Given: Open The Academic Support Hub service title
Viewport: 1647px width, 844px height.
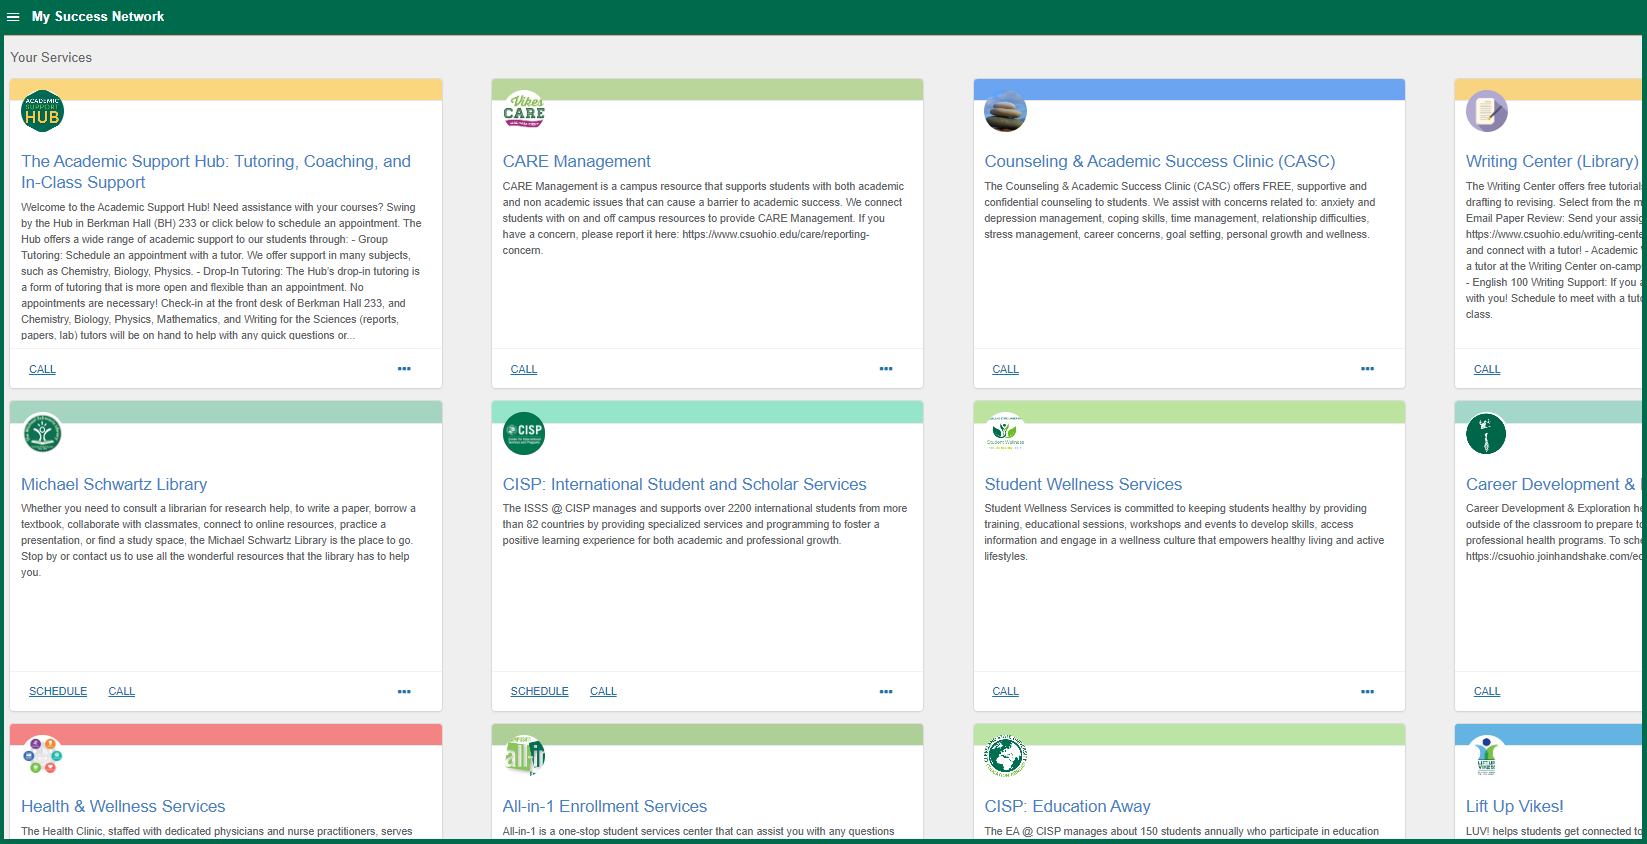Looking at the screenshot, I should coord(216,172).
